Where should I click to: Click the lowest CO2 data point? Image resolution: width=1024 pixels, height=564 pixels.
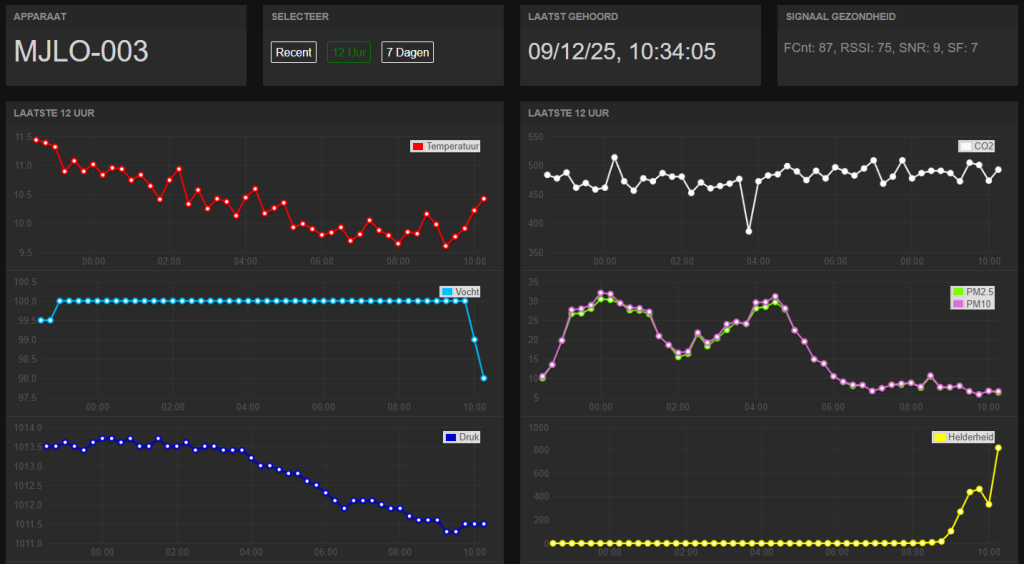(x=749, y=231)
